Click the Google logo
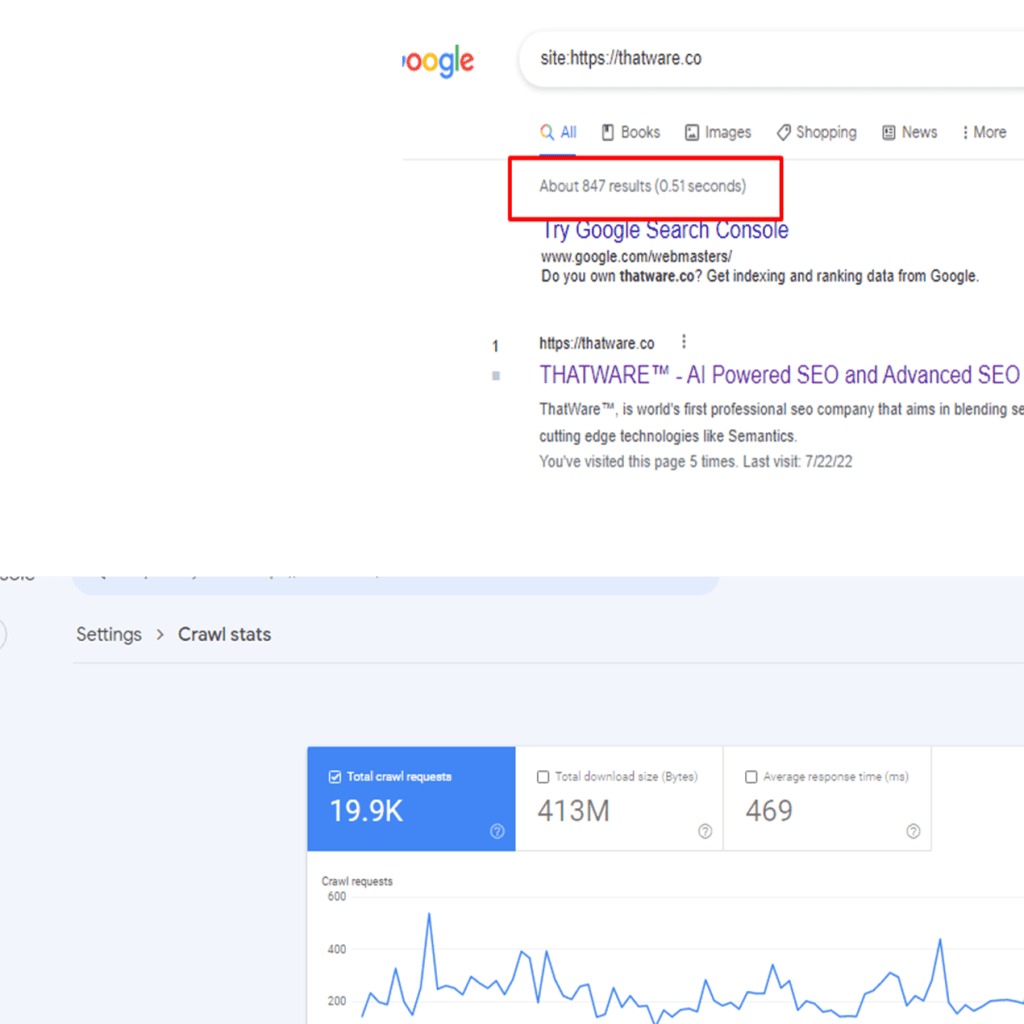 pos(438,61)
